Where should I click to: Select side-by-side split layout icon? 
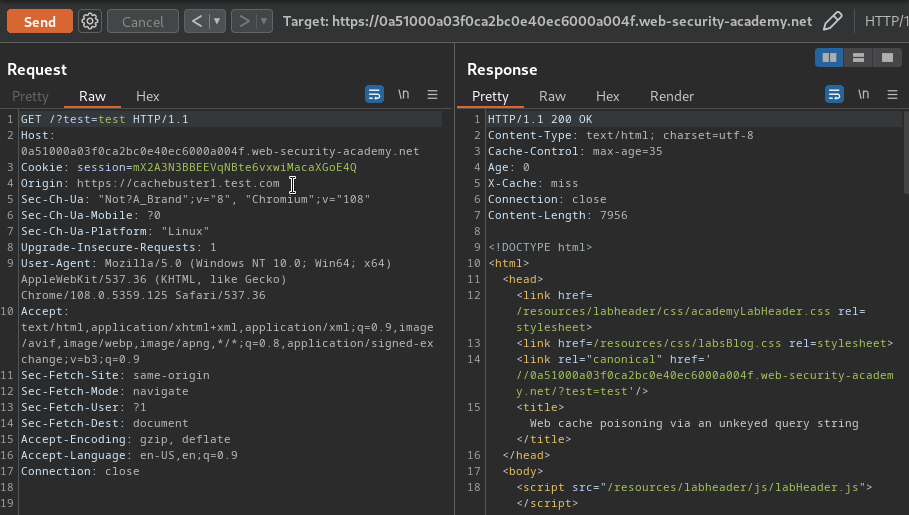pyautogui.click(x=830, y=57)
